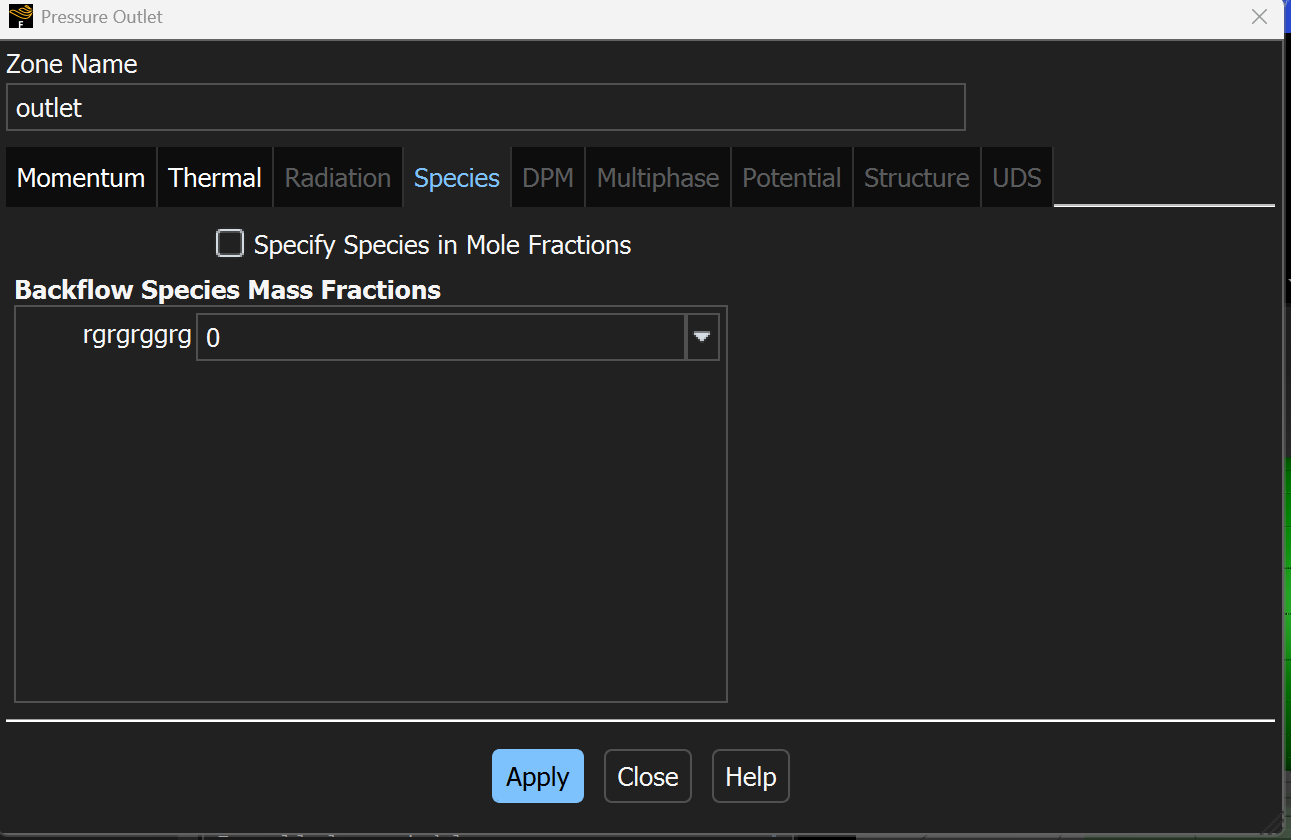The width and height of the screenshot is (1291, 840).
Task: Open the Multiphase tab
Action: pyautogui.click(x=658, y=178)
